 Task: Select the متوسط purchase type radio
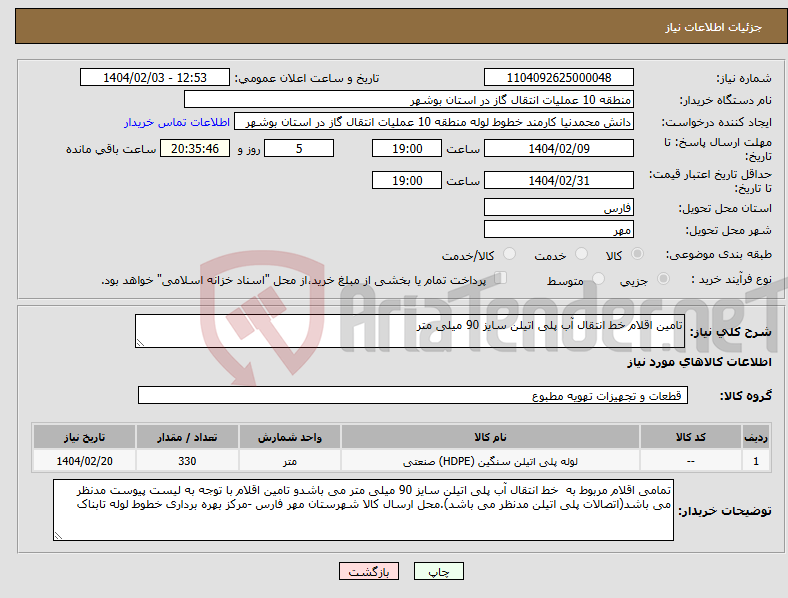(x=598, y=279)
